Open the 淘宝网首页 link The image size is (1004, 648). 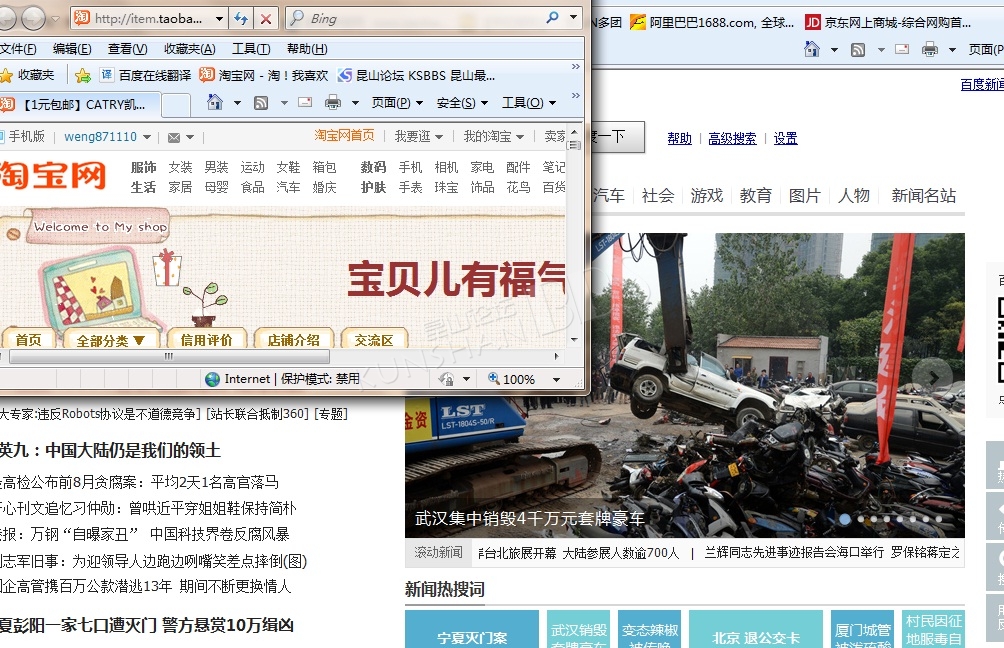point(344,136)
